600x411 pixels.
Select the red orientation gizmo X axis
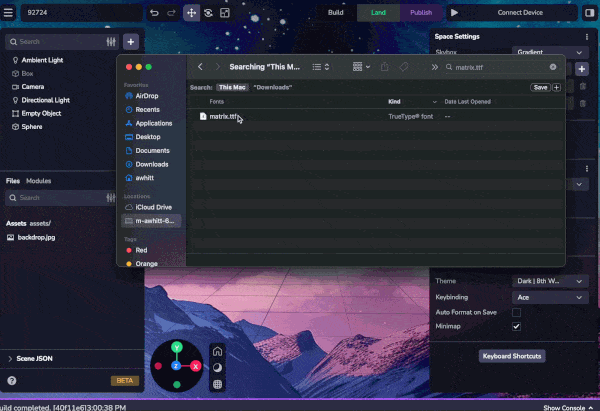tap(196, 367)
